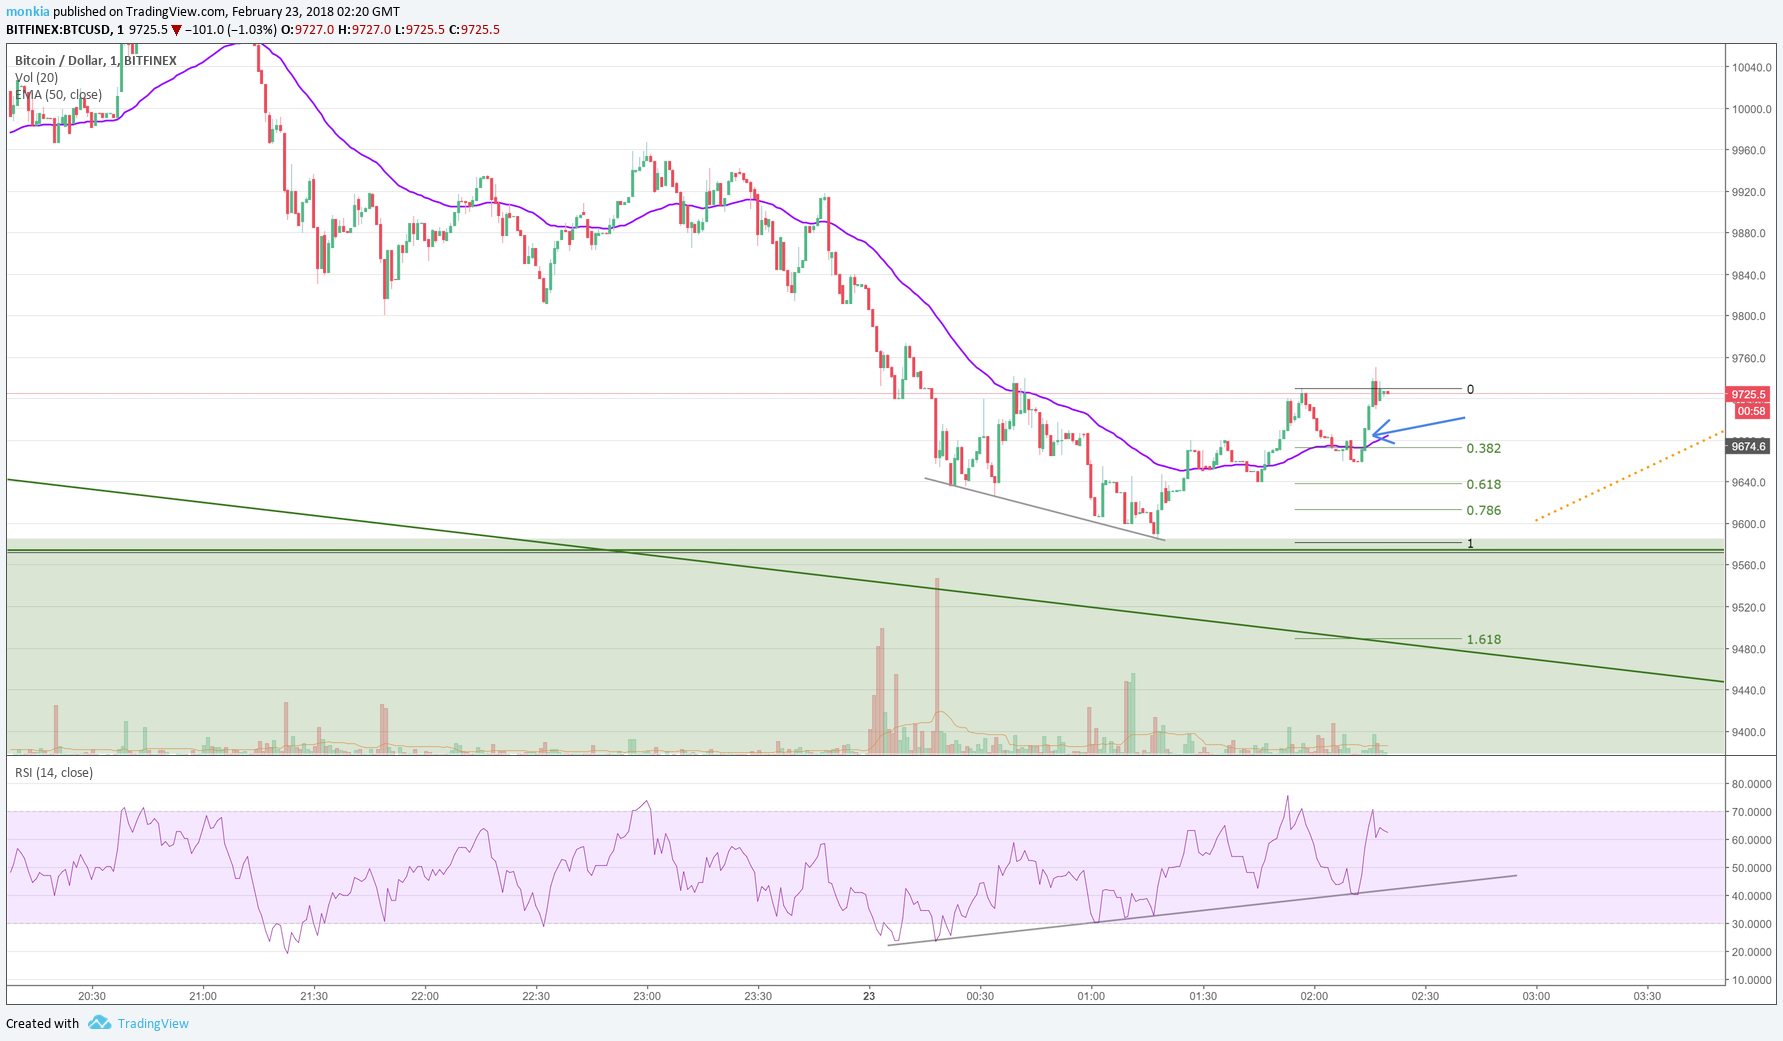Image resolution: width=1783 pixels, height=1041 pixels.
Task: Click the 9400.0 price axis label
Action: click(x=1750, y=732)
